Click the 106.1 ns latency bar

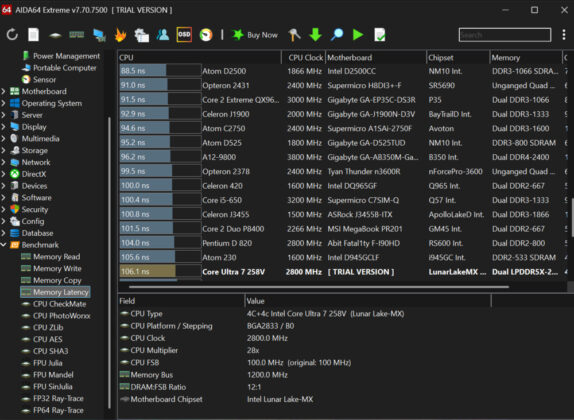click(x=148, y=271)
